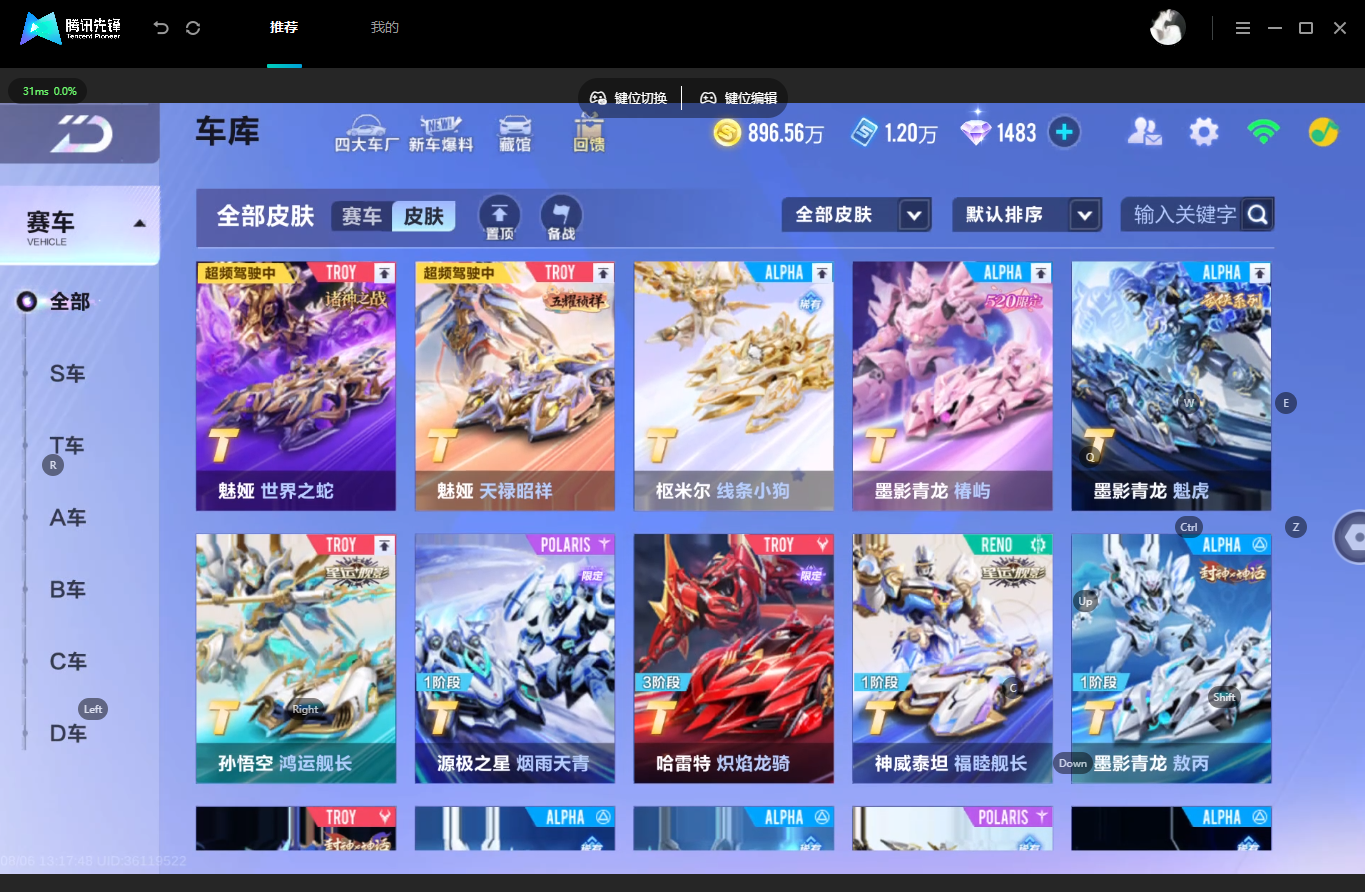Click the 备战 battle-ready flag button
This screenshot has height=892, width=1365.
[561, 215]
